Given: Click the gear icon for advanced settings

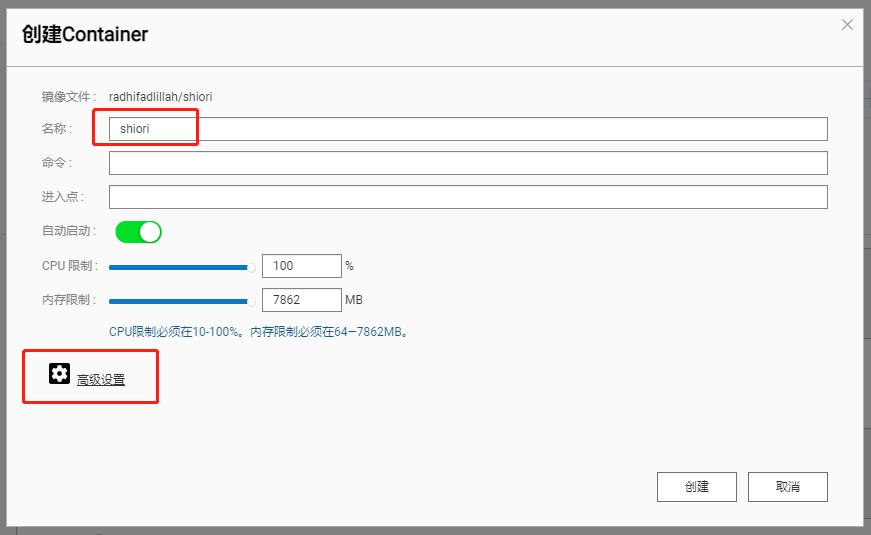Looking at the screenshot, I should [x=59, y=374].
